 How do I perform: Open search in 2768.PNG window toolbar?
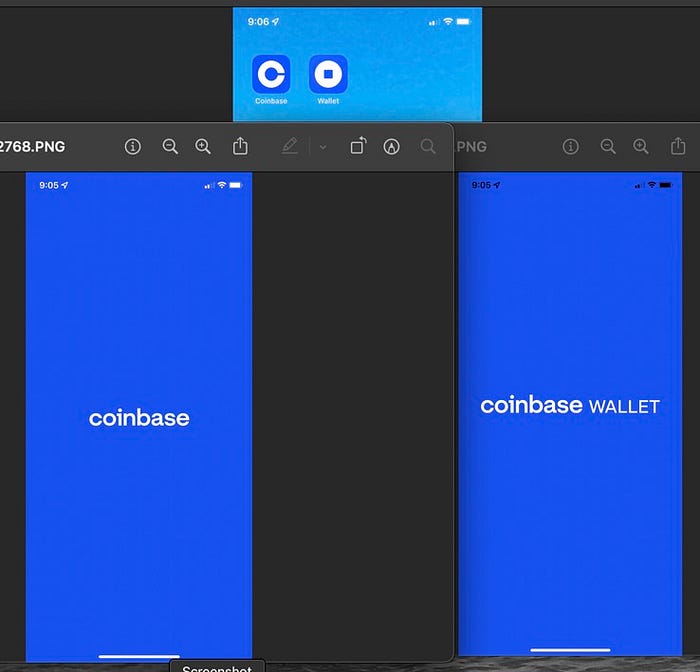click(428, 146)
